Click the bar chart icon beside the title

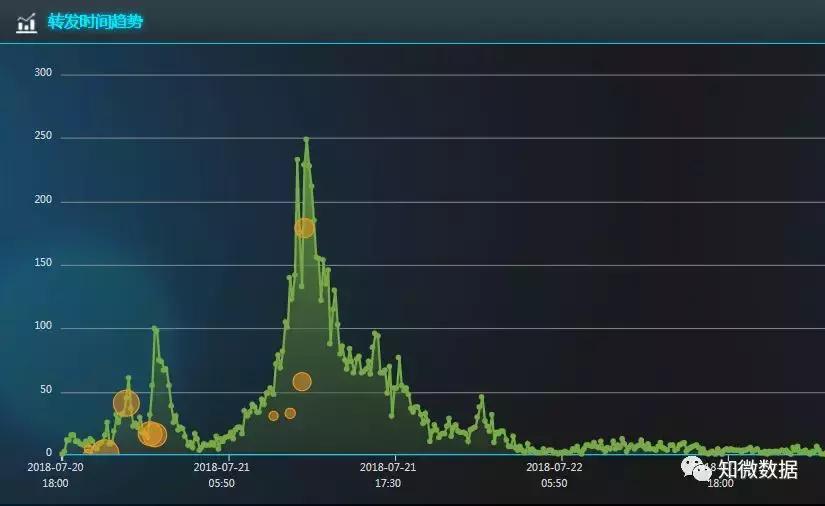tap(26, 23)
